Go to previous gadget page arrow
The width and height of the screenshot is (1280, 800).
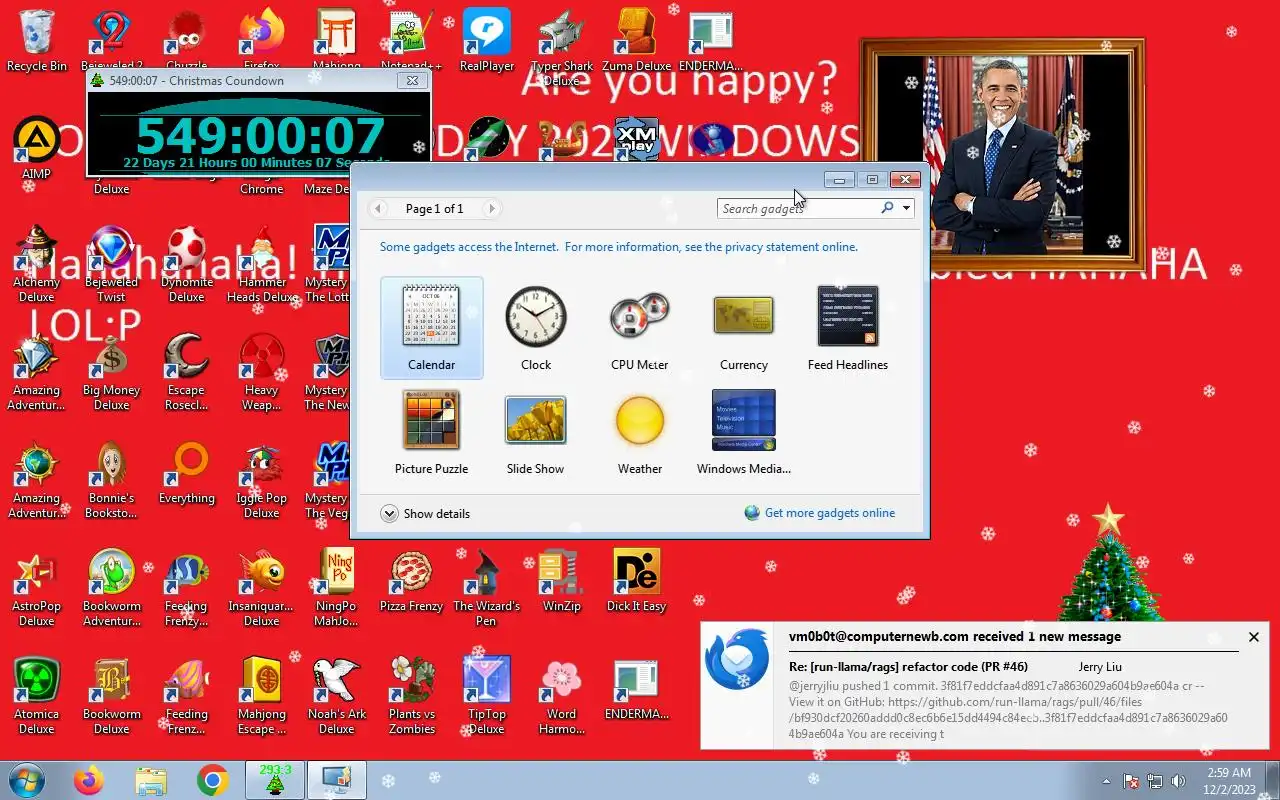[x=378, y=209]
